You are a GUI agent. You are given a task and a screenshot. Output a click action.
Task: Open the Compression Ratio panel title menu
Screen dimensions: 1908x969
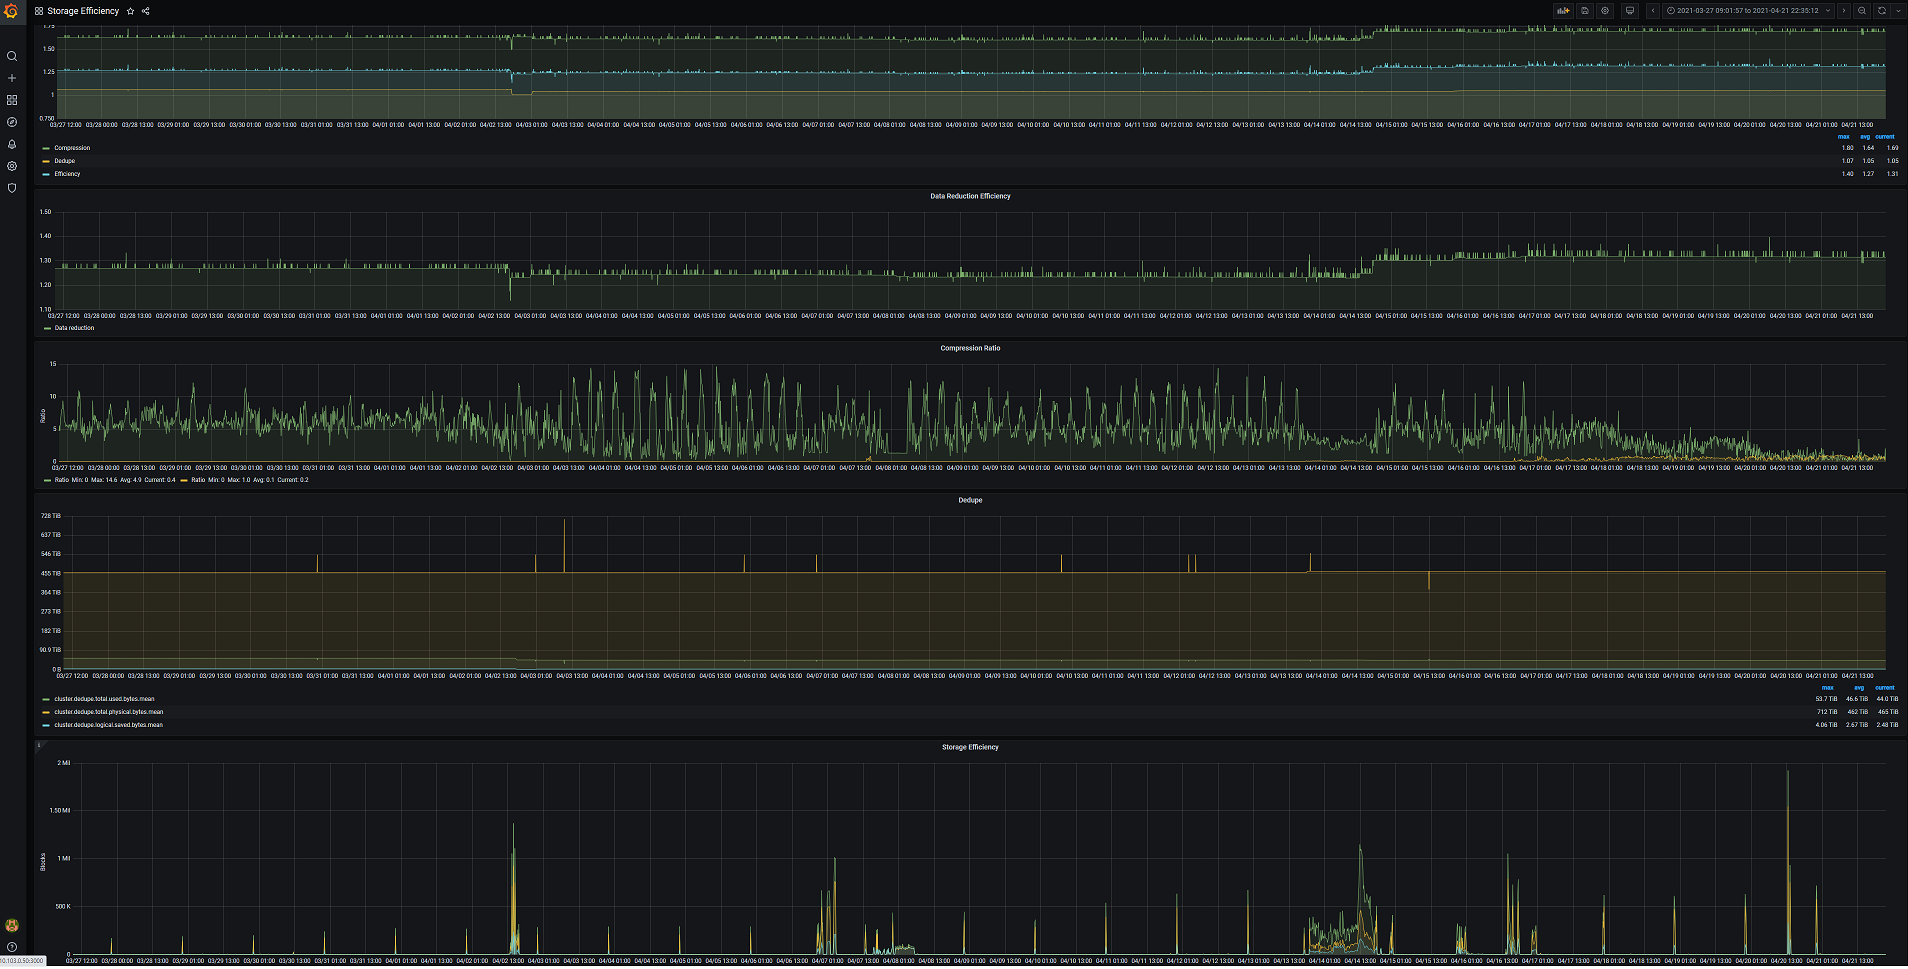(970, 348)
